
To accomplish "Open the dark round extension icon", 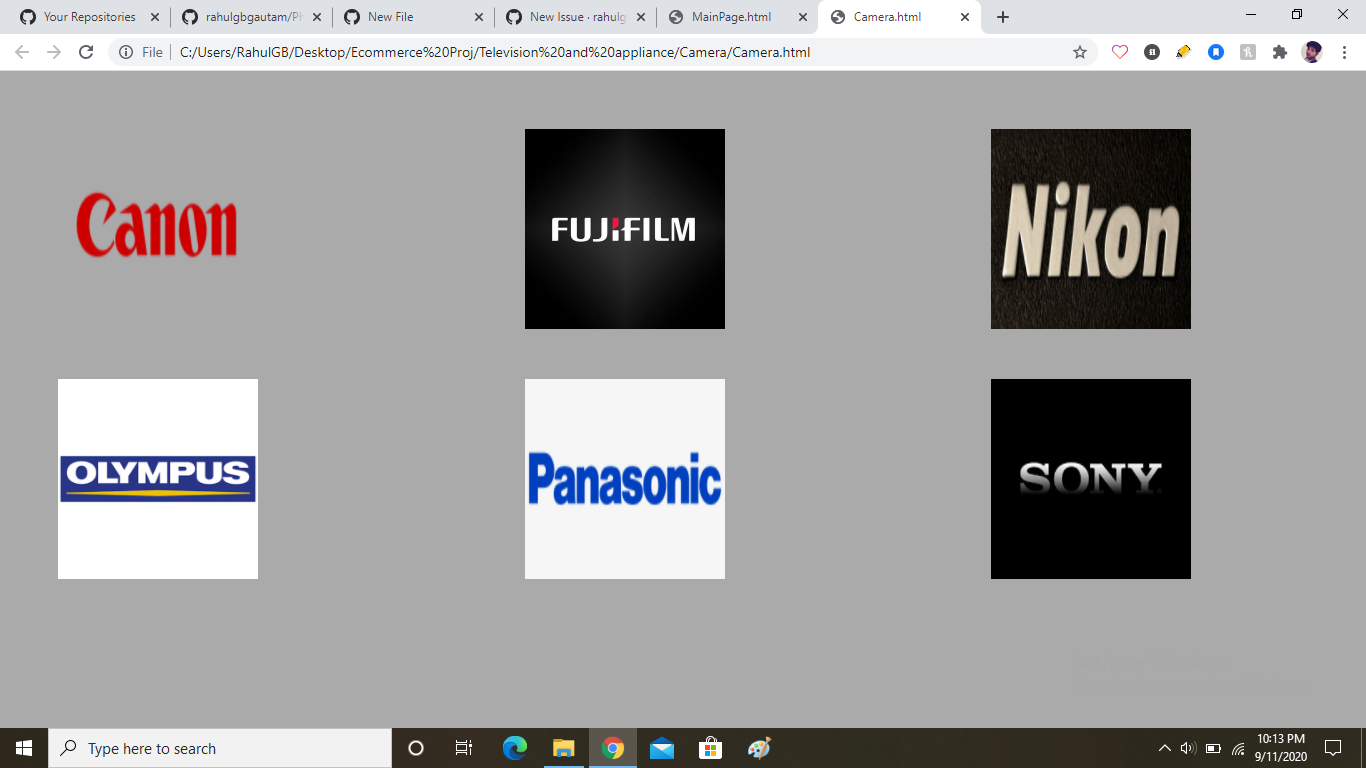I will pos(1152,52).
